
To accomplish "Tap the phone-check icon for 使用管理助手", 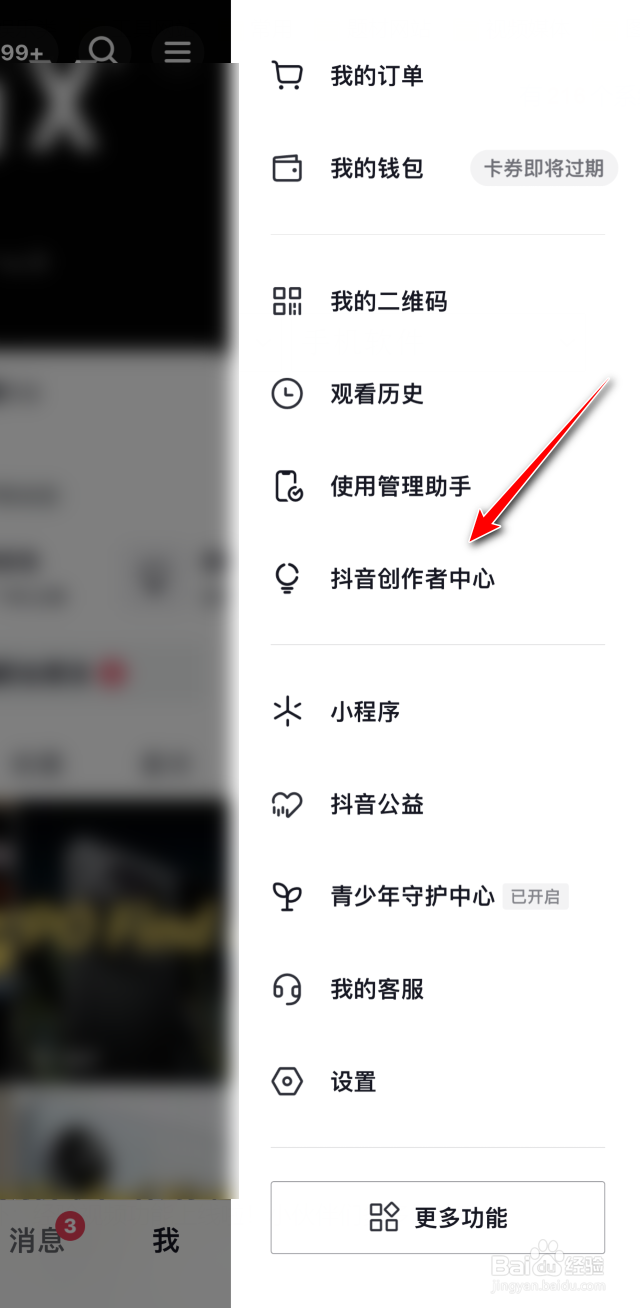I will 288,486.
